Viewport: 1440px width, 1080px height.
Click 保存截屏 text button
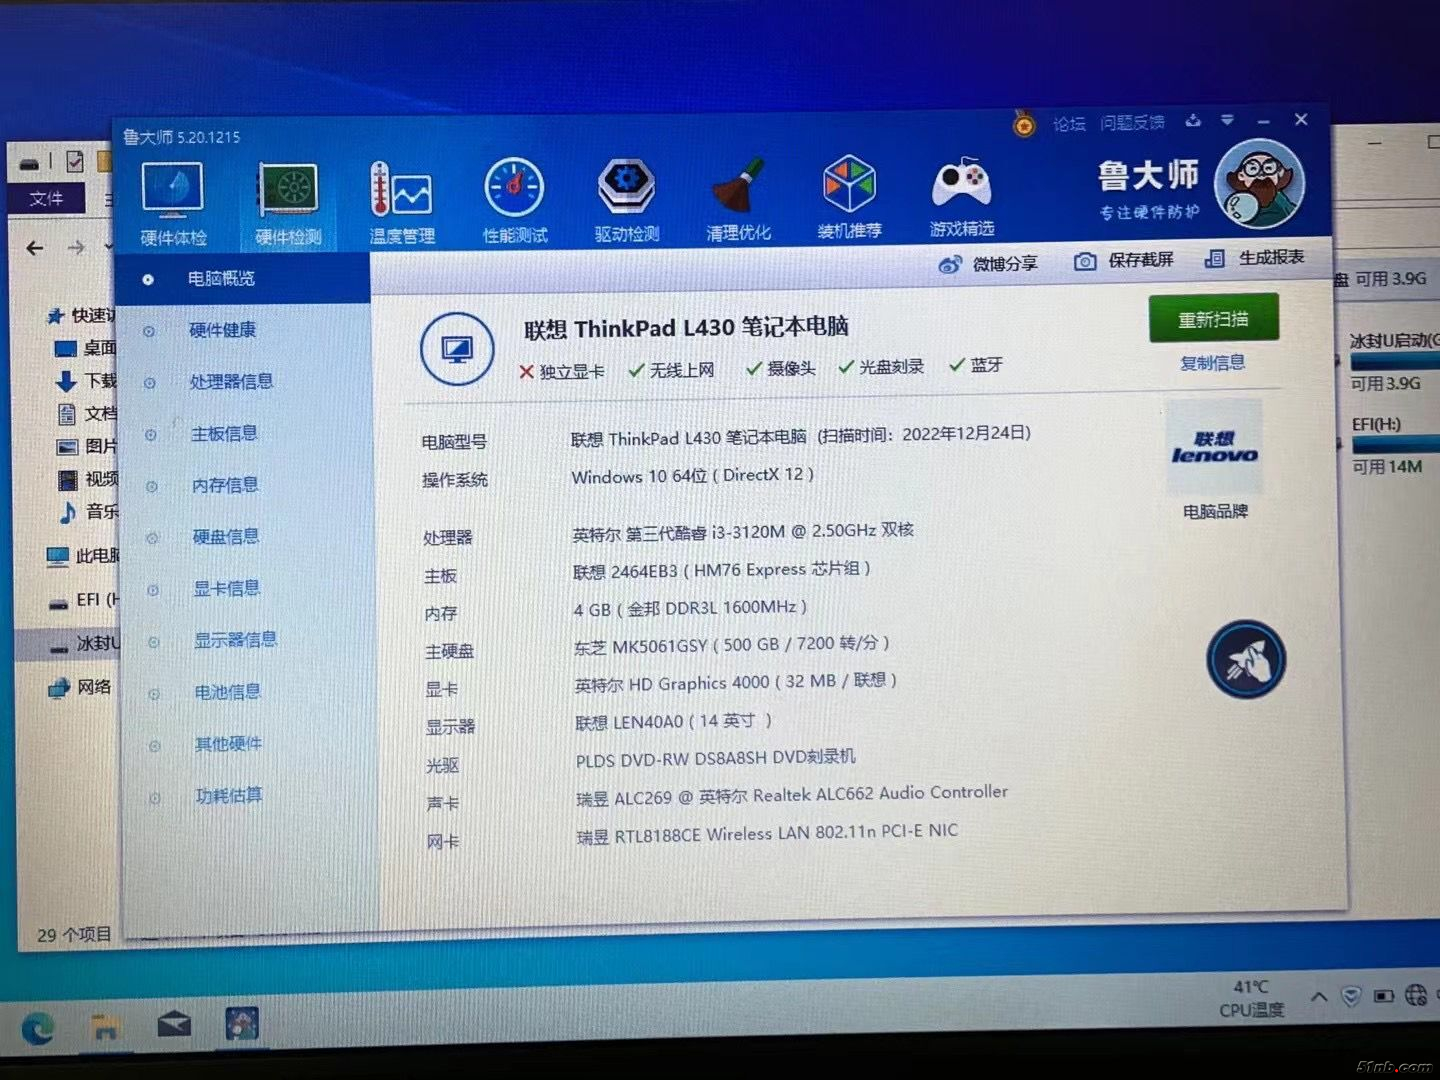1140,260
